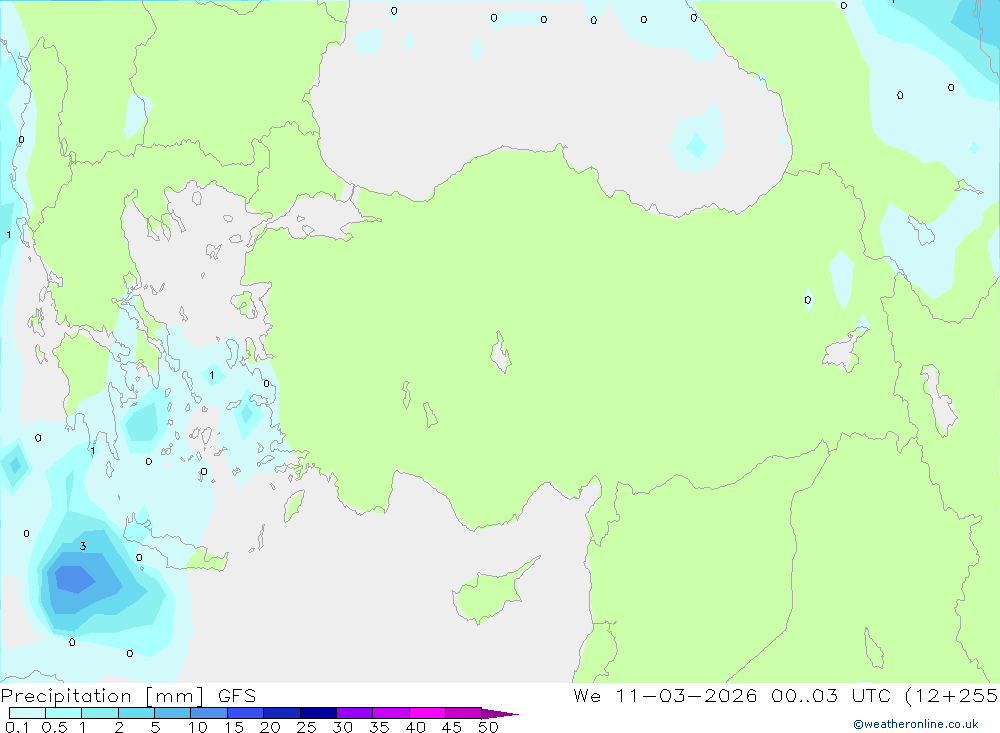
Task: Select the 45–50 mm legend swatch
Action: coord(463,713)
